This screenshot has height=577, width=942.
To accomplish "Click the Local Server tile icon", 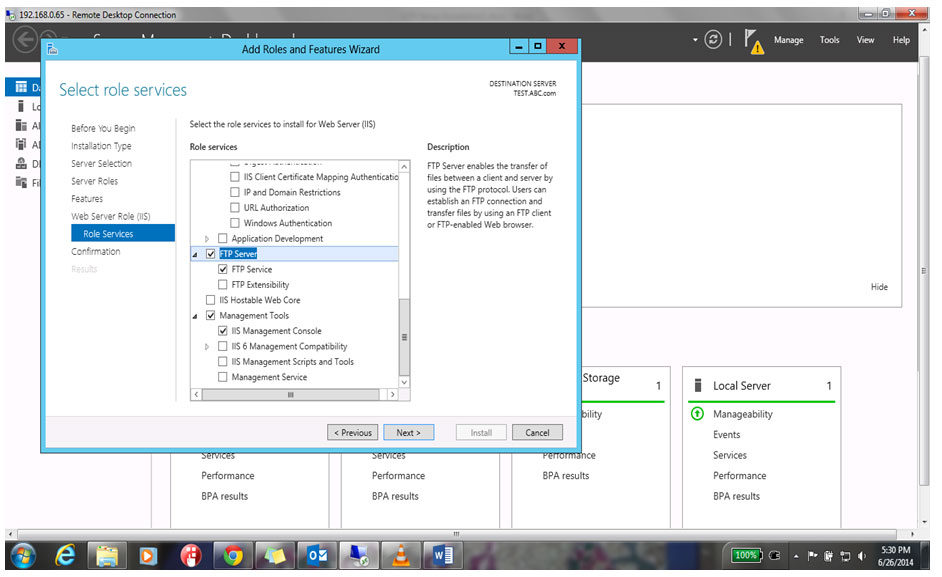I will 698,385.
